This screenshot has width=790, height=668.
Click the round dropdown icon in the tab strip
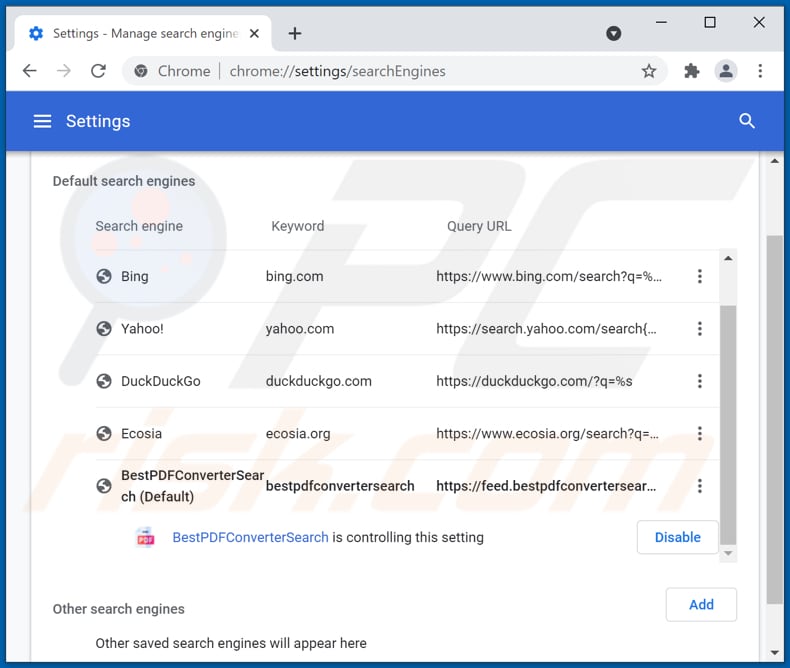(614, 34)
